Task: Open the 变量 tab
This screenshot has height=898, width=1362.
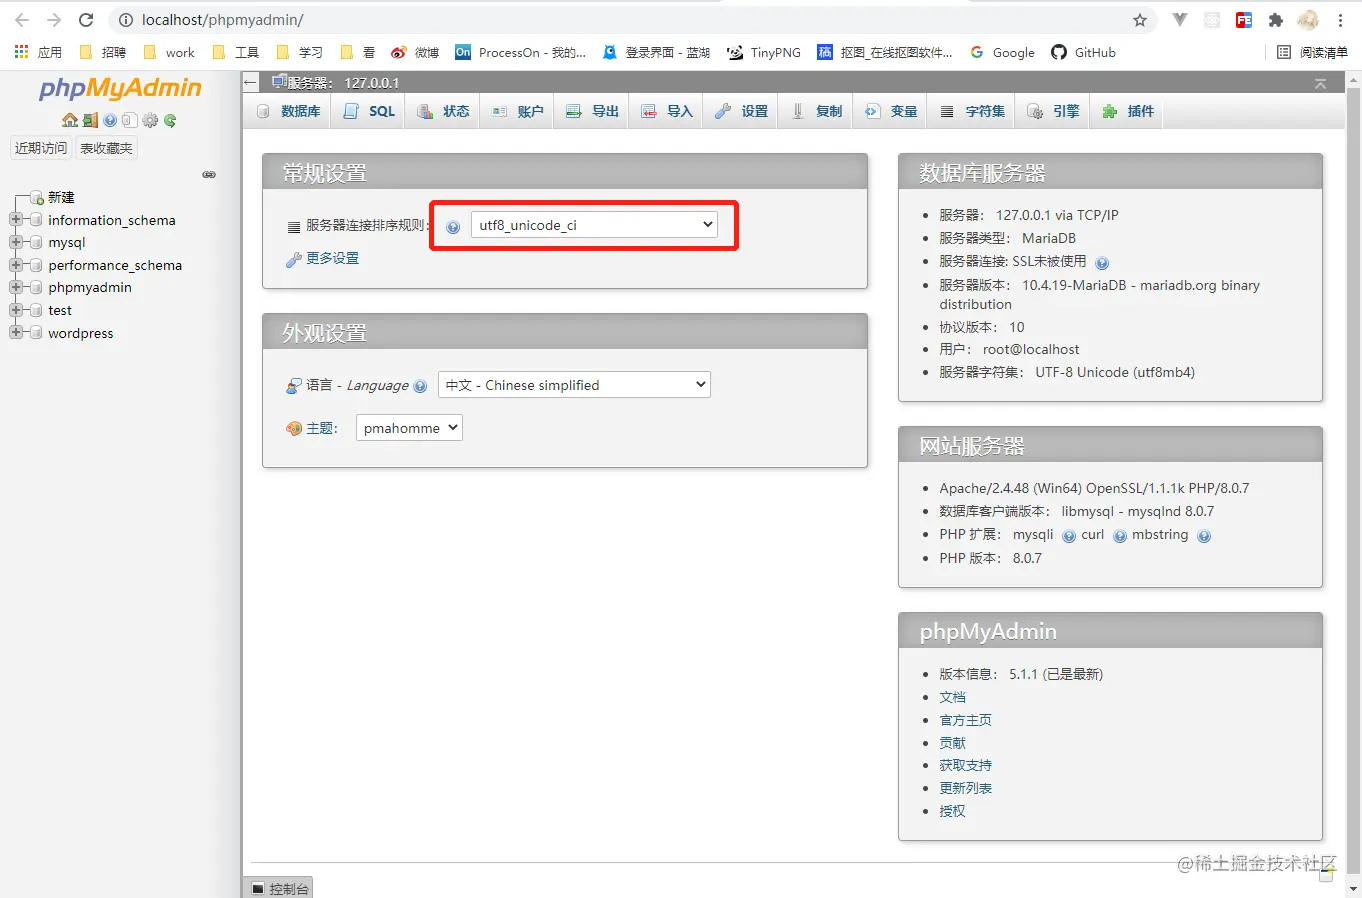Action: click(891, 111)
